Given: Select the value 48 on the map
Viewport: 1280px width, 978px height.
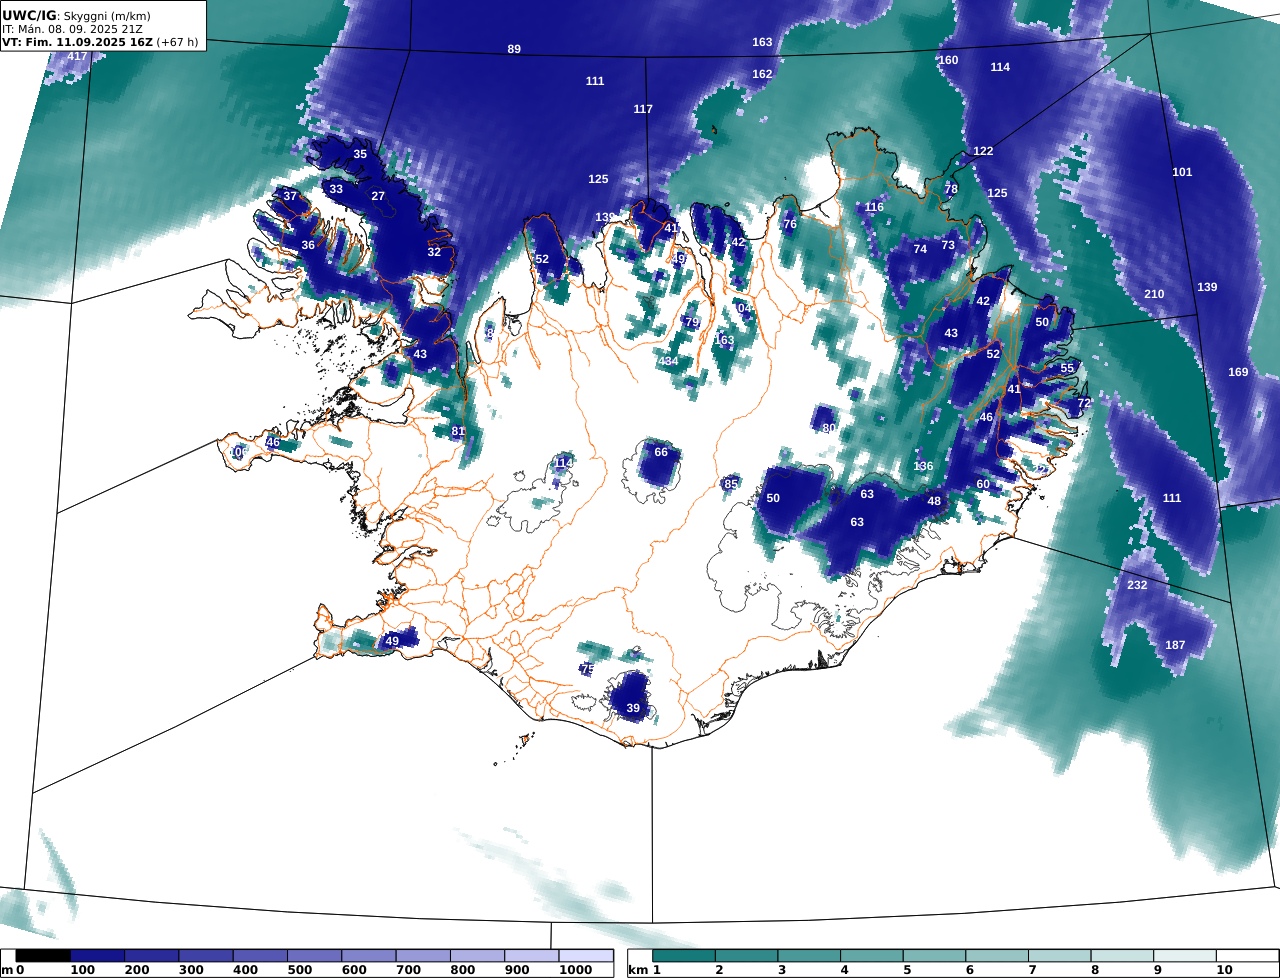Looking at the screenshot, I should coord(934,501).
